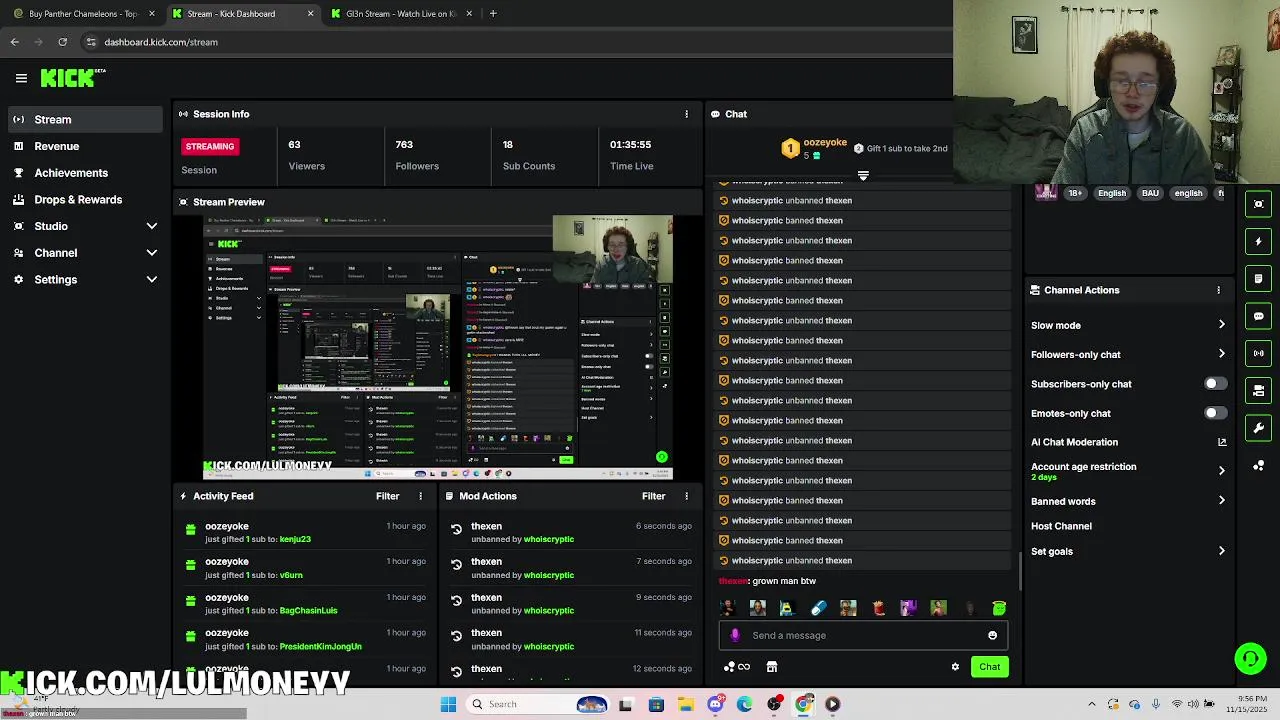This screenshot has height=720, width=1280.
Task: Reload the dashboard page
Action: point(62,42)
